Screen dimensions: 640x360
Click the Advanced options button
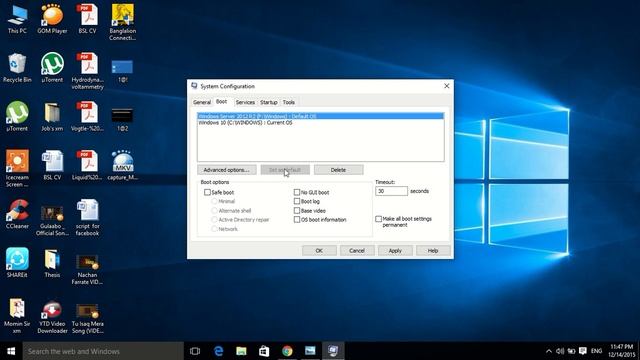point(227,170)
